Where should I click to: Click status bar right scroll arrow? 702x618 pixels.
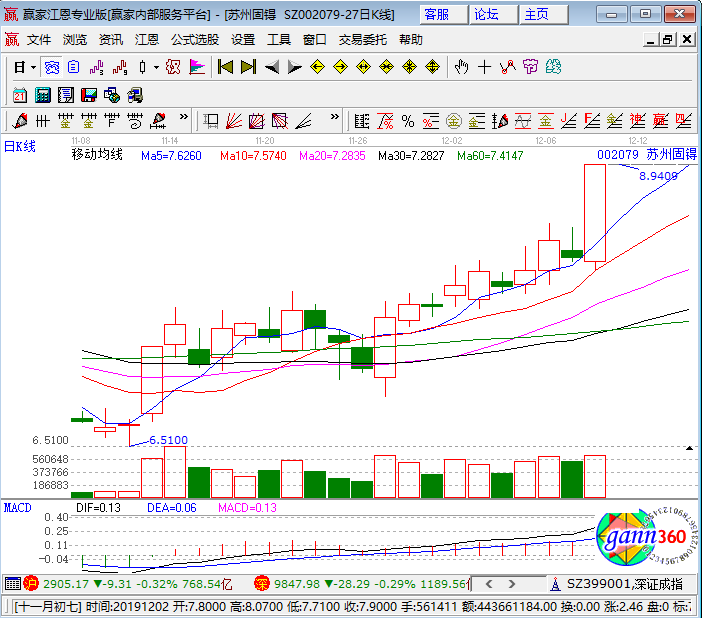click(511, 584)
